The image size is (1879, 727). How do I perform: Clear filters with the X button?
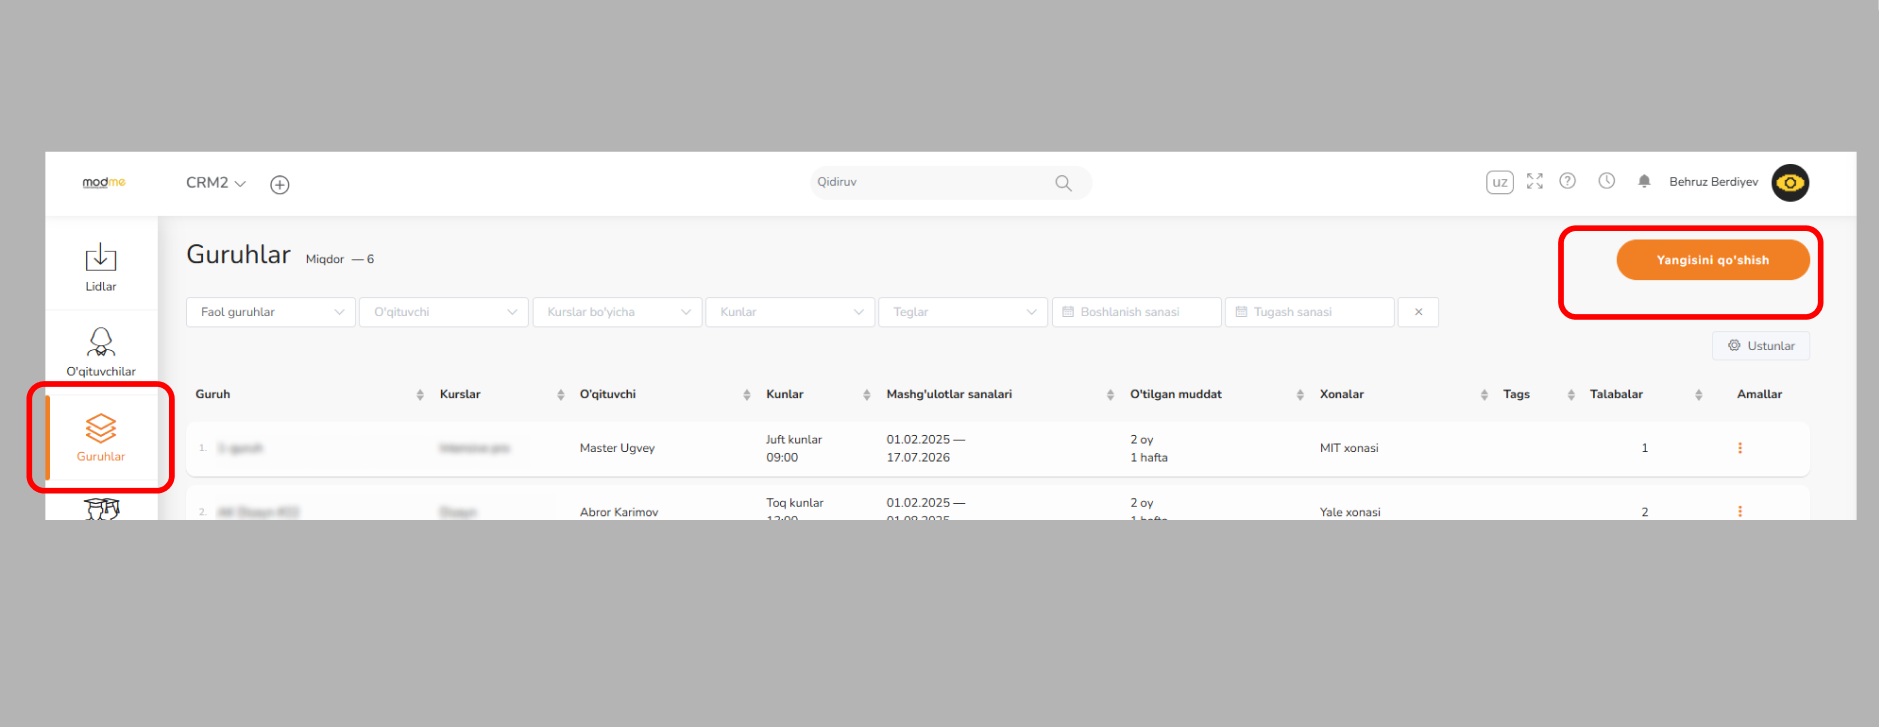(1418, 312)
